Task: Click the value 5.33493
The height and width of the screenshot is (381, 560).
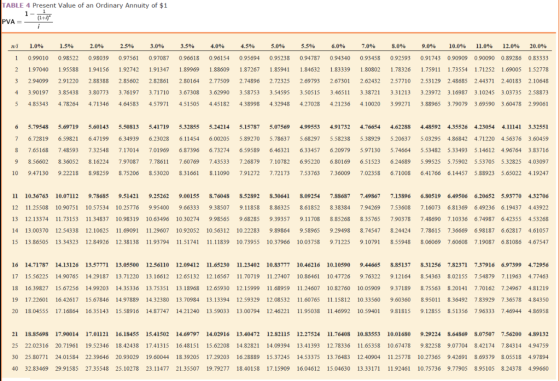Action: coord(458,150)
